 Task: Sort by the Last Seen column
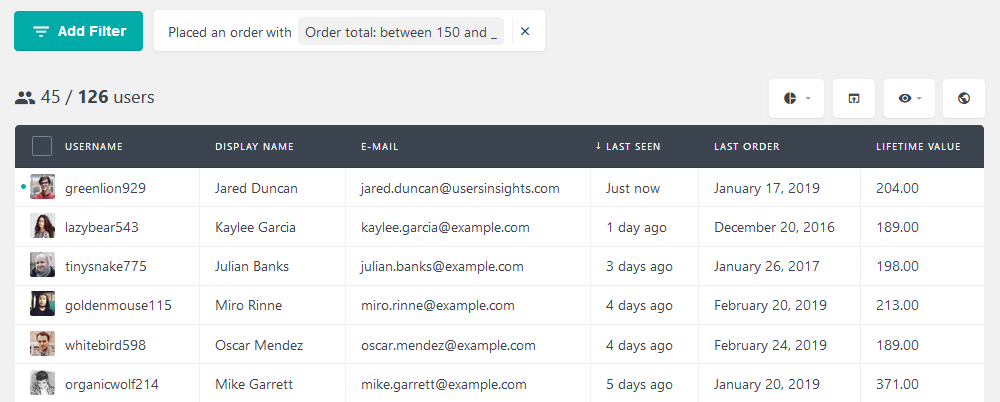coord(632,147)
